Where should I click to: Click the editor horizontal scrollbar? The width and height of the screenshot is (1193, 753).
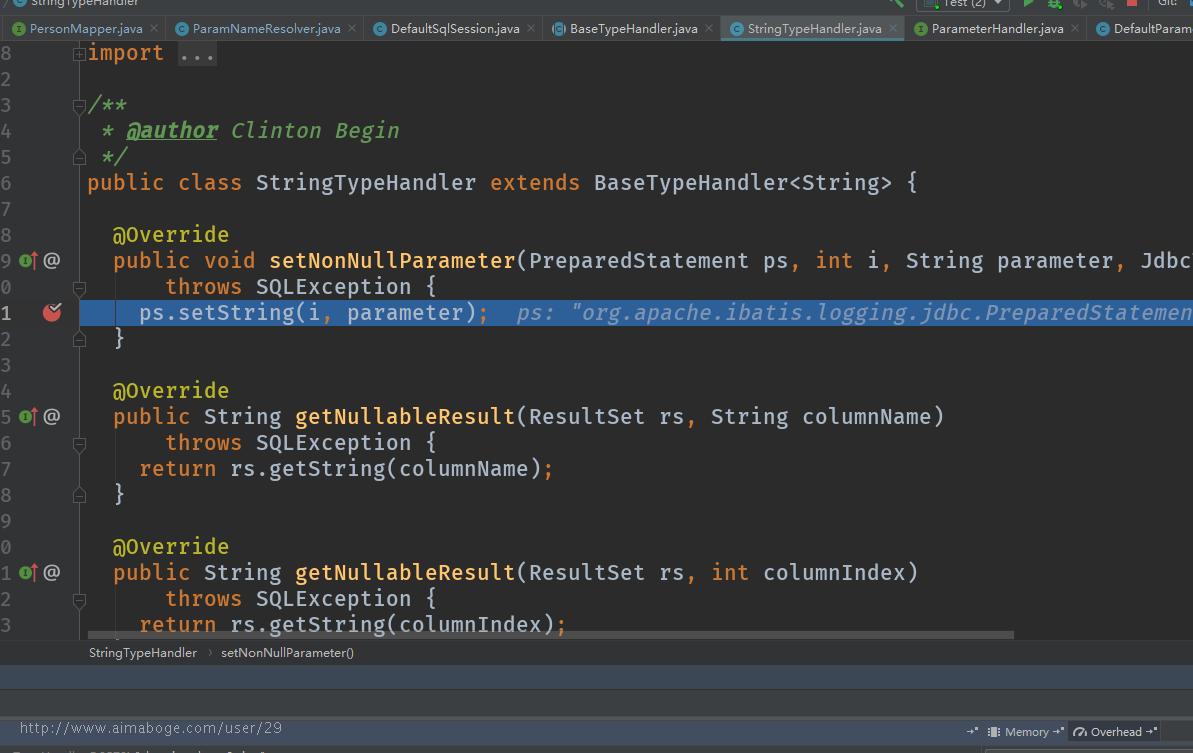(550, 634)
